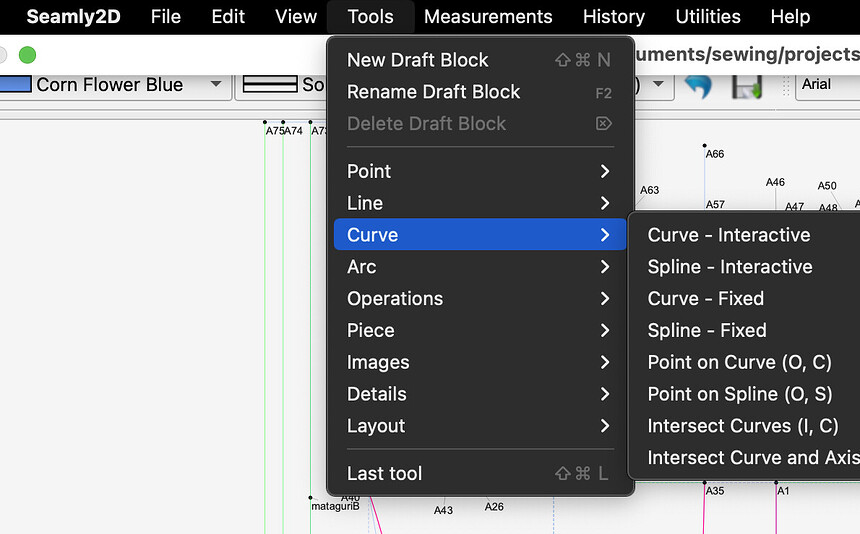Expand the Arc submenu
Screen dimensions: 860x534
[x=480, y=266]
